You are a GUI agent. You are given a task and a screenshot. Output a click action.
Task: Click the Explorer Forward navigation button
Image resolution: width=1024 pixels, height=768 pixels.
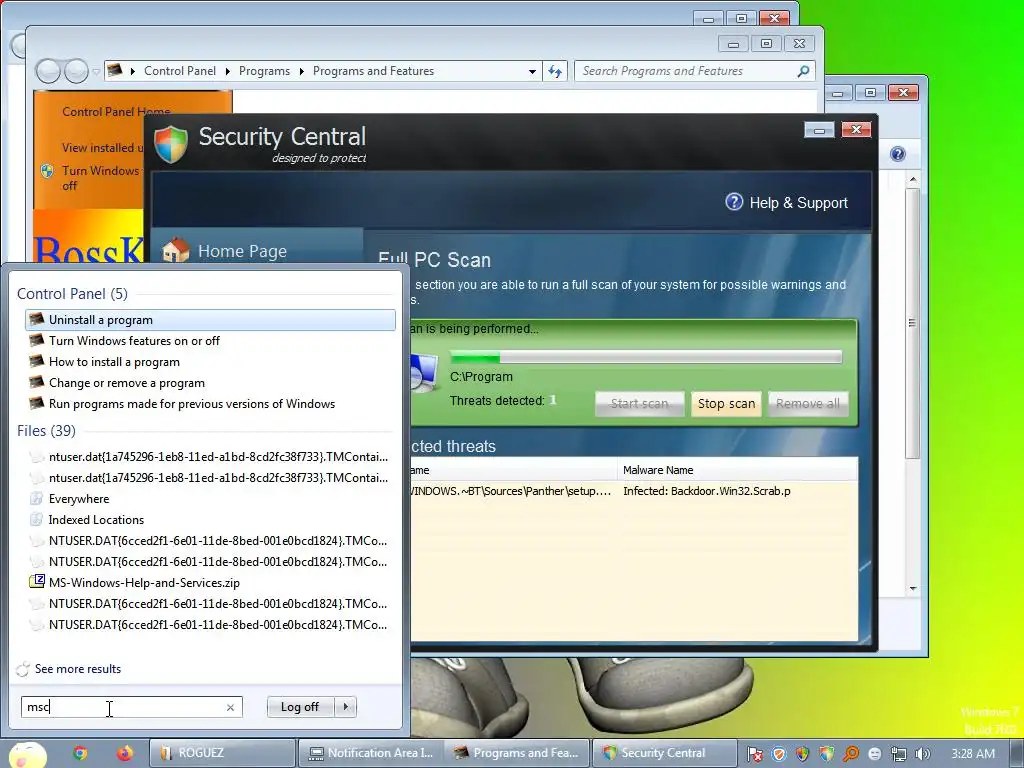(x=76, y=71)
